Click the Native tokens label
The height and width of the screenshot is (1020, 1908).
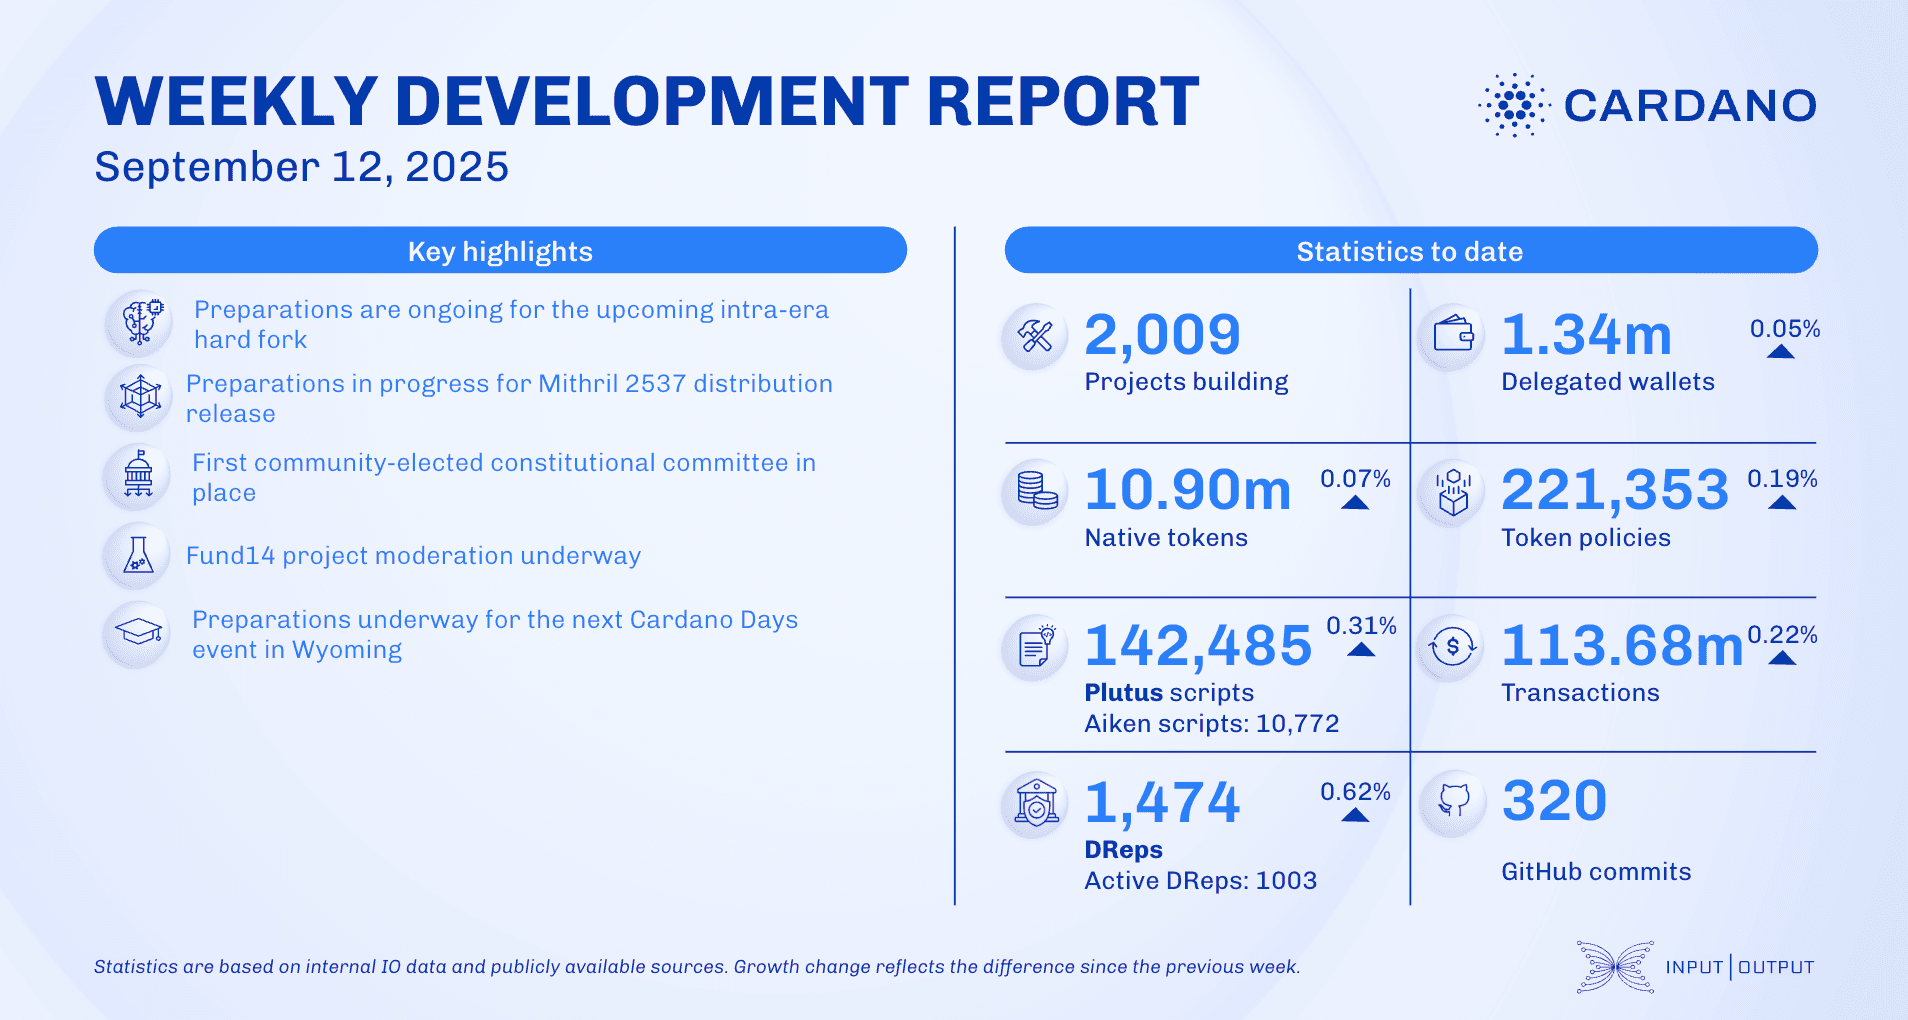coord(1166,538)
